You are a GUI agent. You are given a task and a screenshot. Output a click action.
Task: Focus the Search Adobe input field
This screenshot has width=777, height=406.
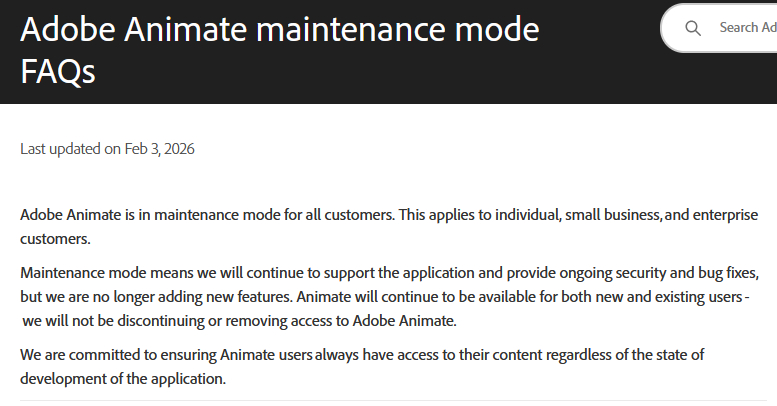(x=746, y=28)
